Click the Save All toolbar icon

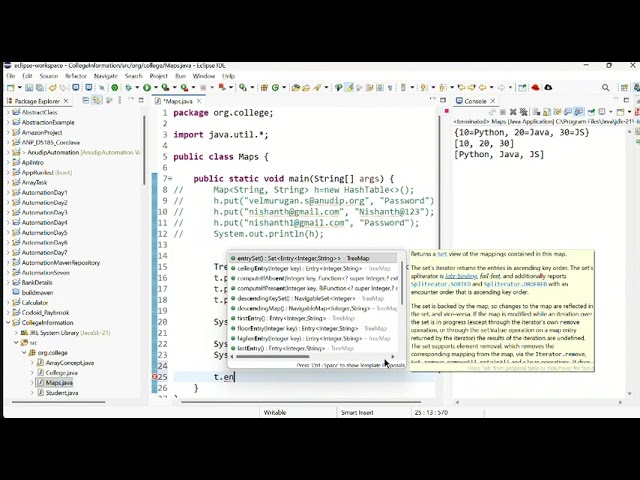[x=40, y=87]
